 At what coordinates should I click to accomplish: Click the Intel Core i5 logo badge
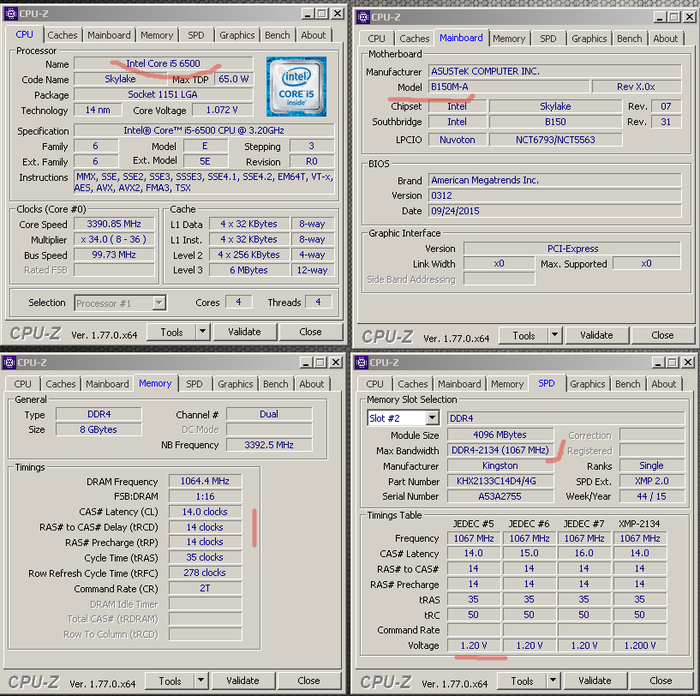click(296, 87)
